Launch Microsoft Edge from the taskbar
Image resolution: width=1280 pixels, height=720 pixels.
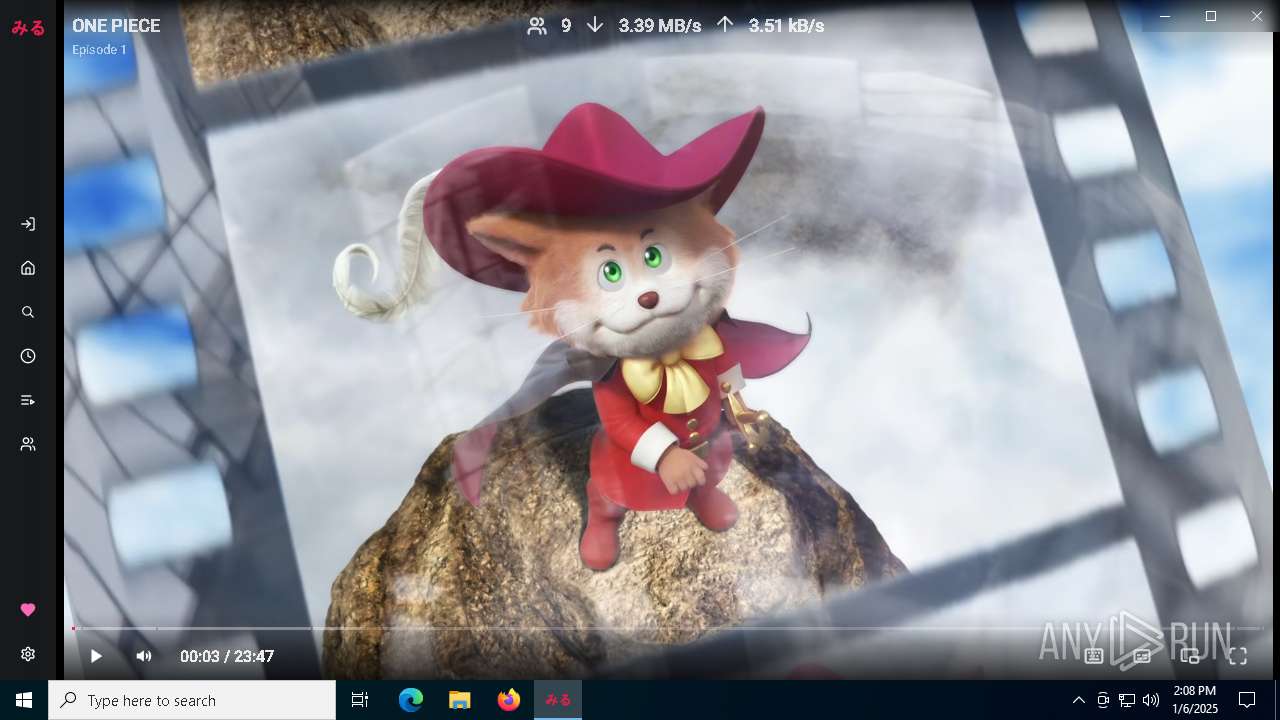pyautogui.click(x=411, y=700)
